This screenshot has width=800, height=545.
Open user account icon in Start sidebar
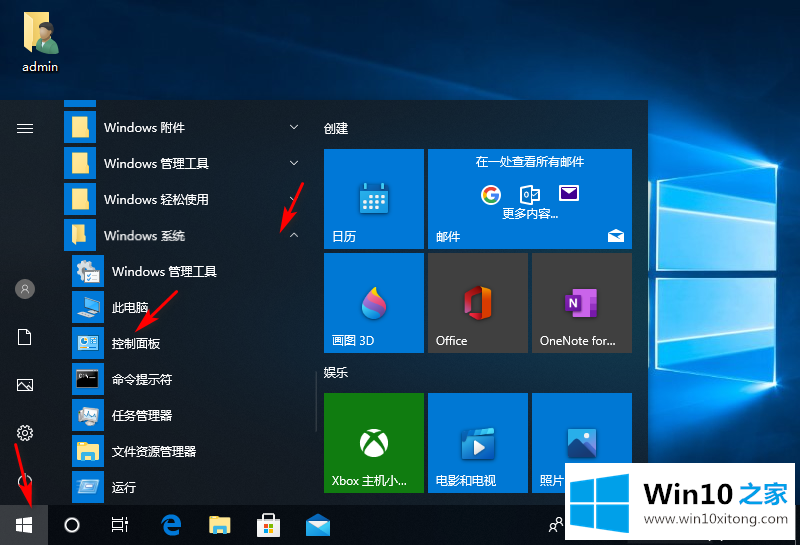click(25, 289)
